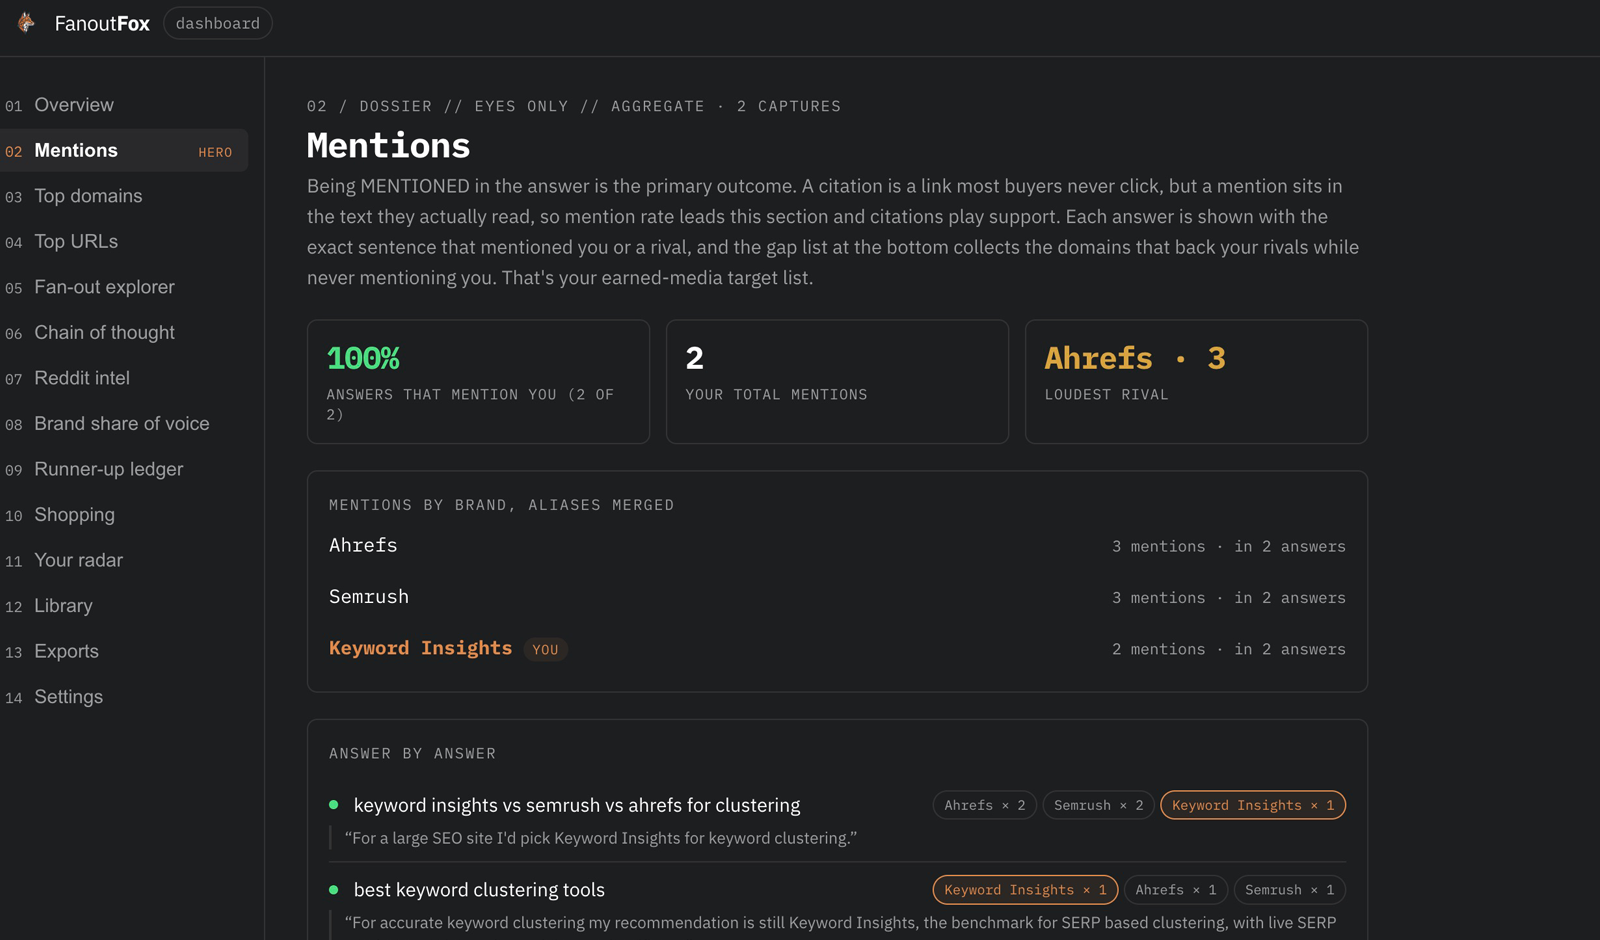Open Settings from the sidebar
This screenshot has height=940, width=1600.
pos(124,696)
